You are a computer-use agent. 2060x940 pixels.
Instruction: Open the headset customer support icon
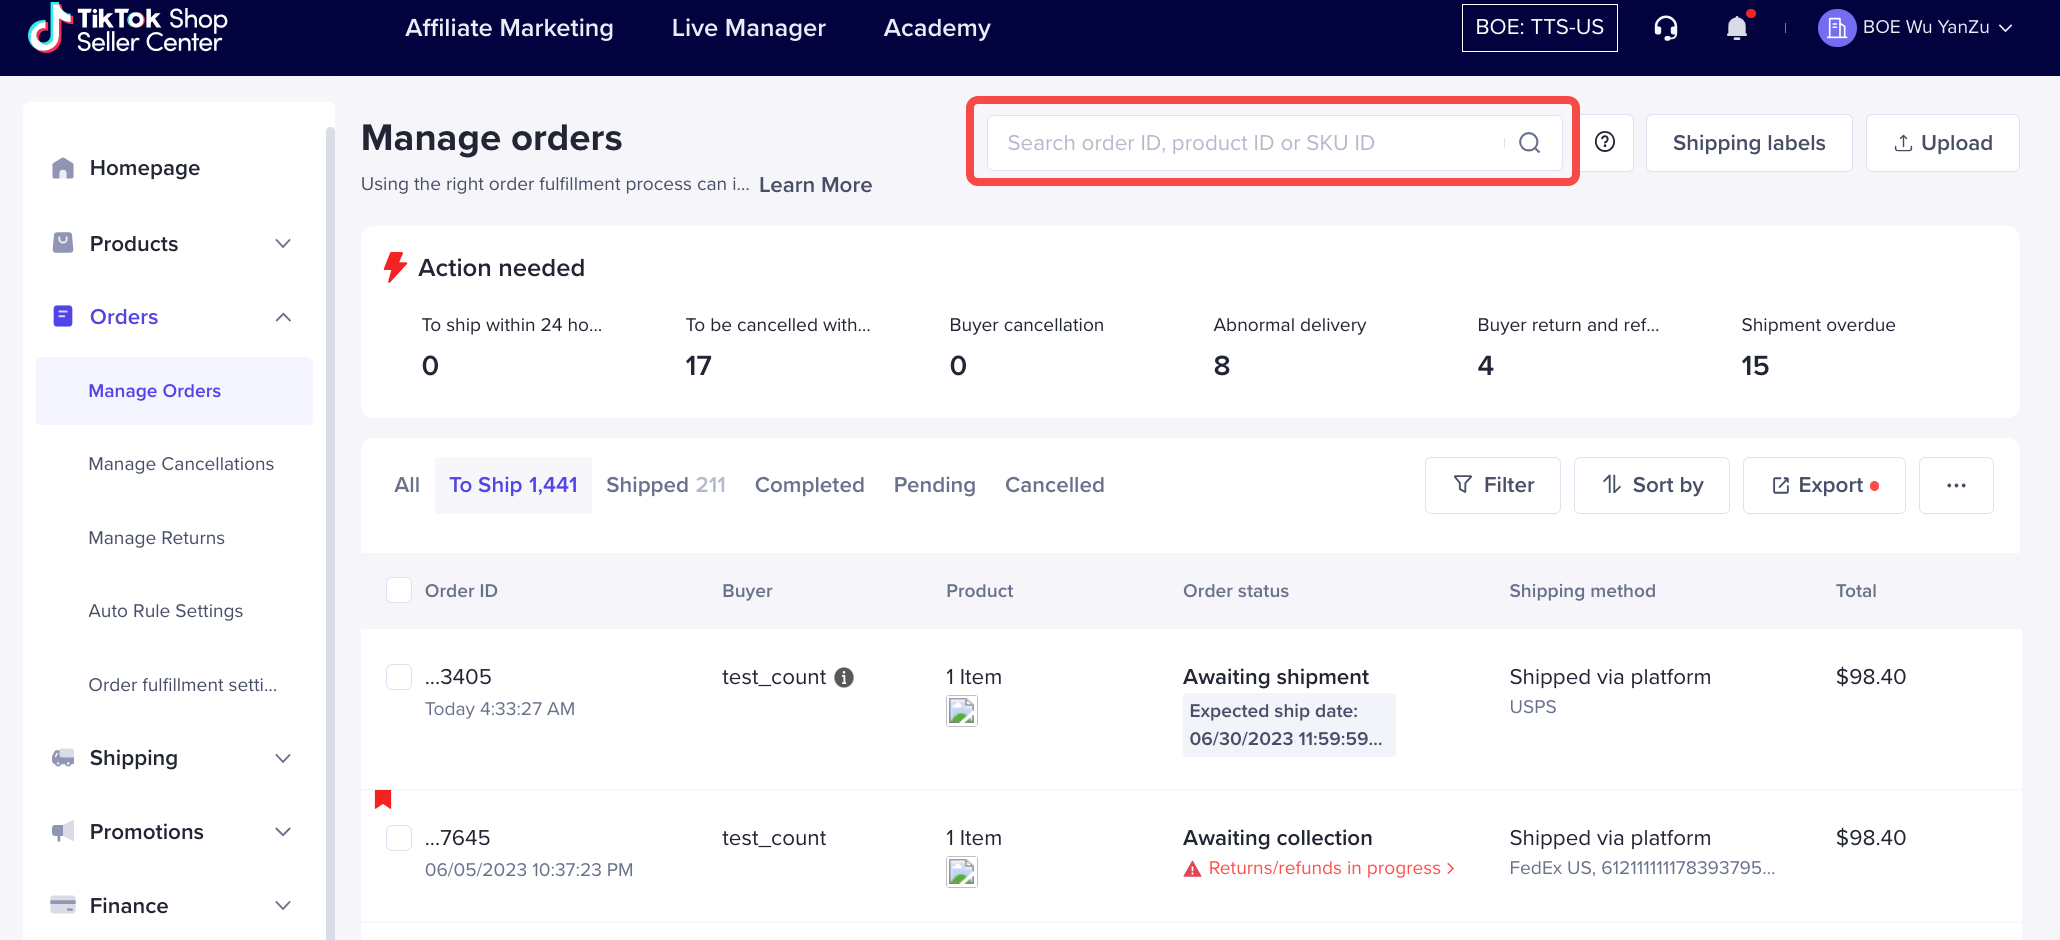[1666, 28]
